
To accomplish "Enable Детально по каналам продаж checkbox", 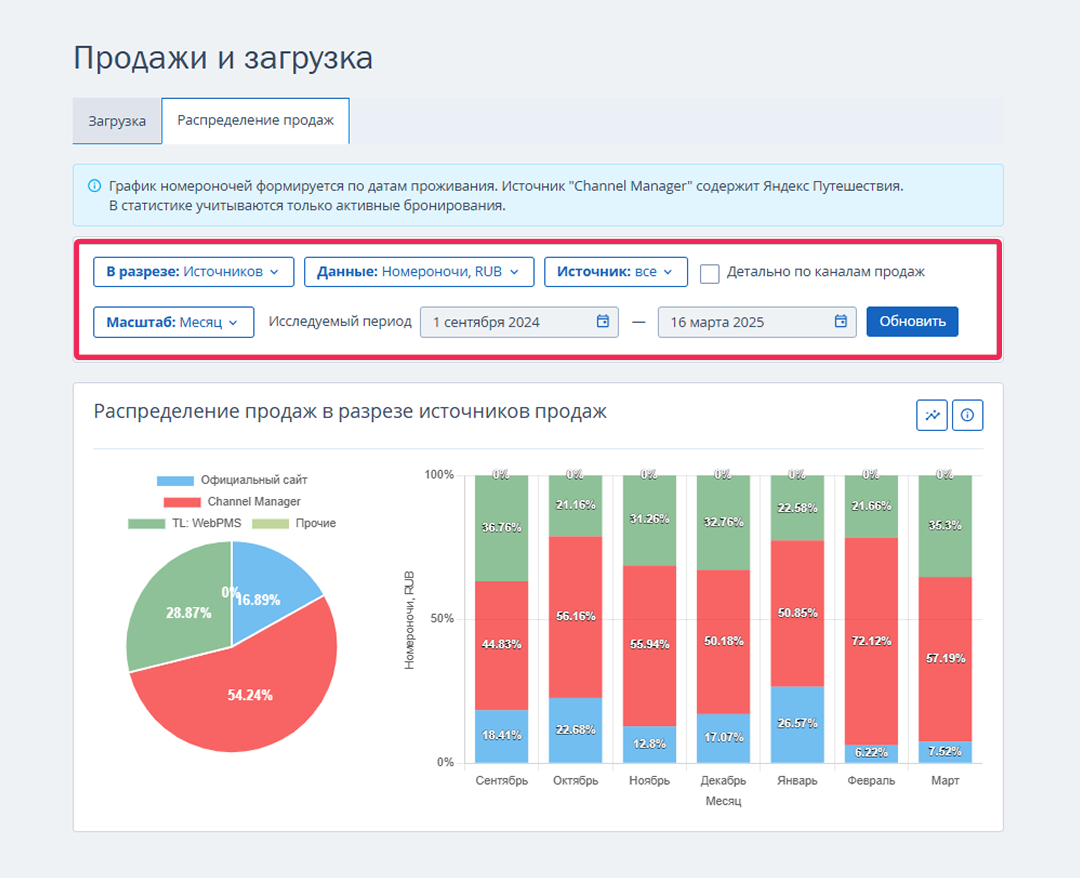I will pyautogui.click(x=709, y=273).
